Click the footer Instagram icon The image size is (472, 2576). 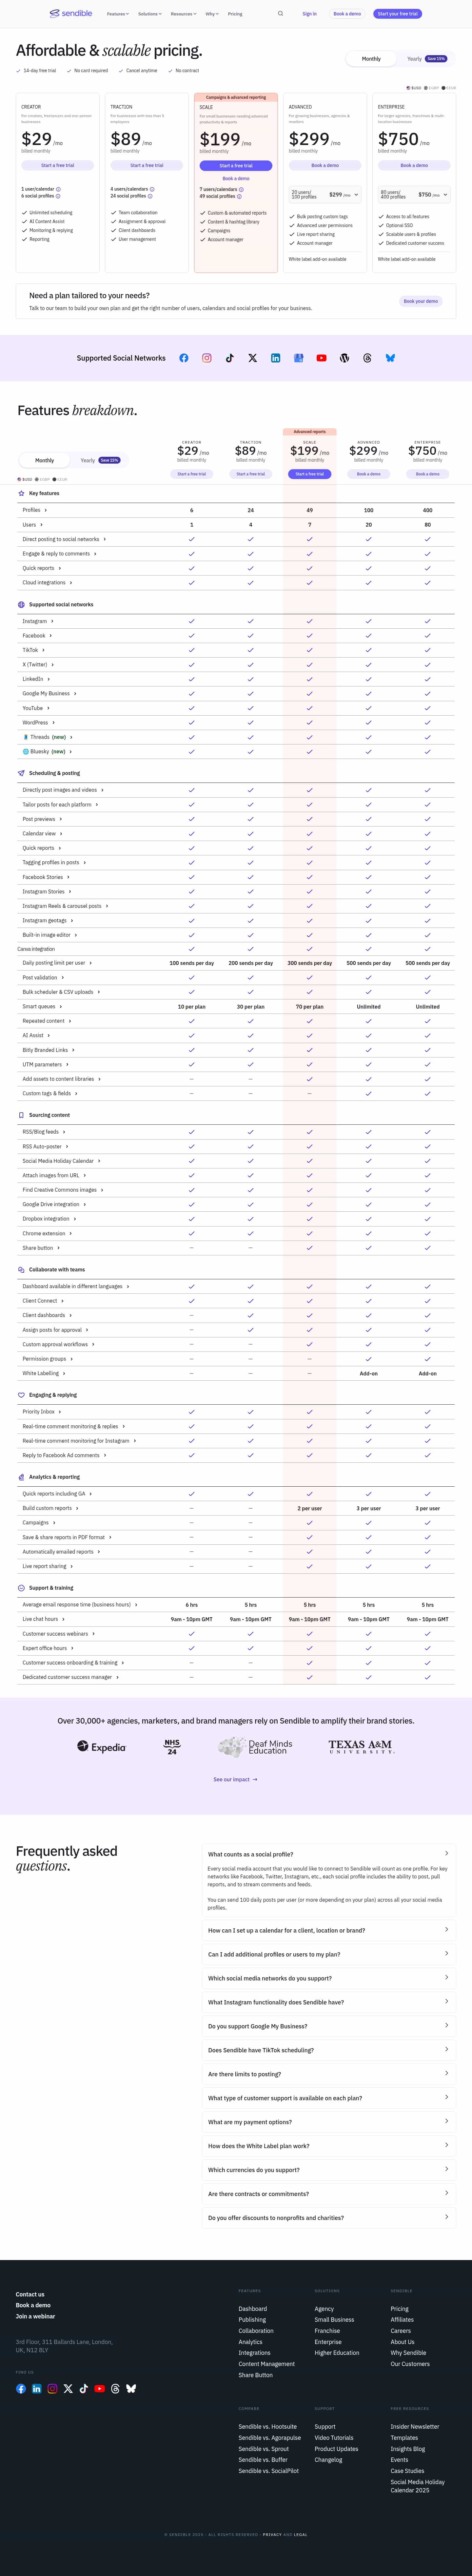point(52,2389)
